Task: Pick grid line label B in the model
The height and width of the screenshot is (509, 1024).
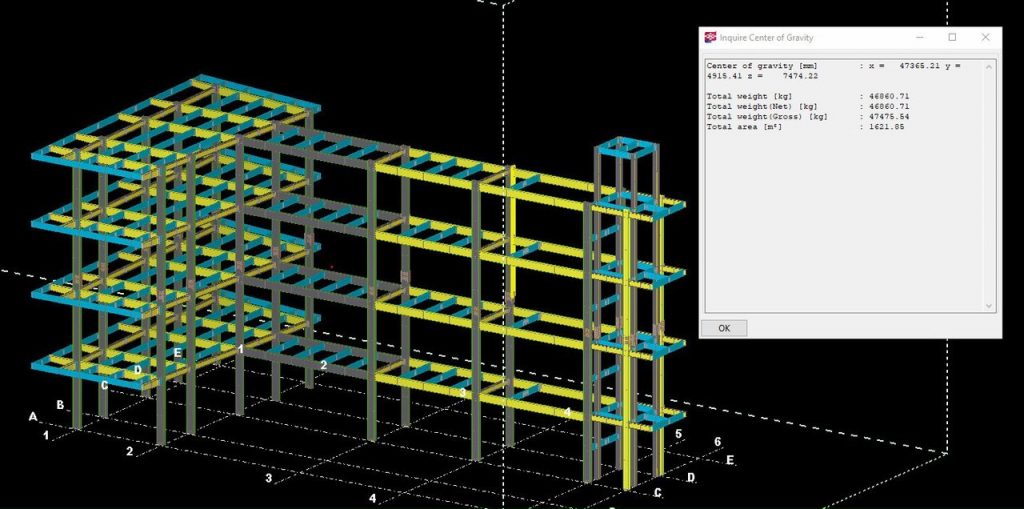Action: click(x=61, y=405)
